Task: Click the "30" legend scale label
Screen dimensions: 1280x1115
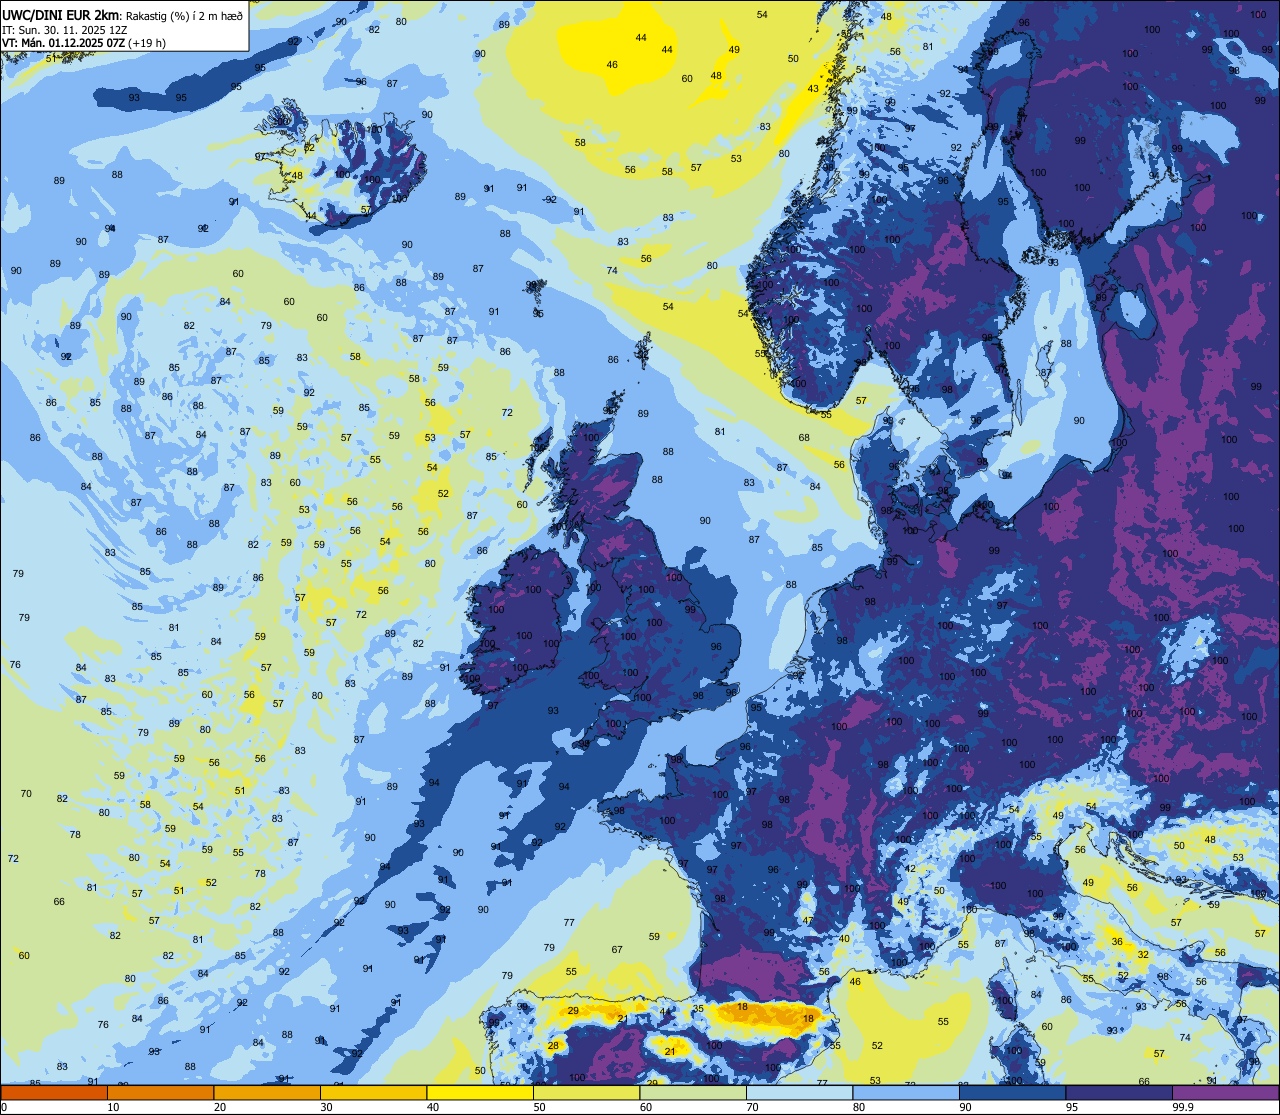Action: (326, 1107)
